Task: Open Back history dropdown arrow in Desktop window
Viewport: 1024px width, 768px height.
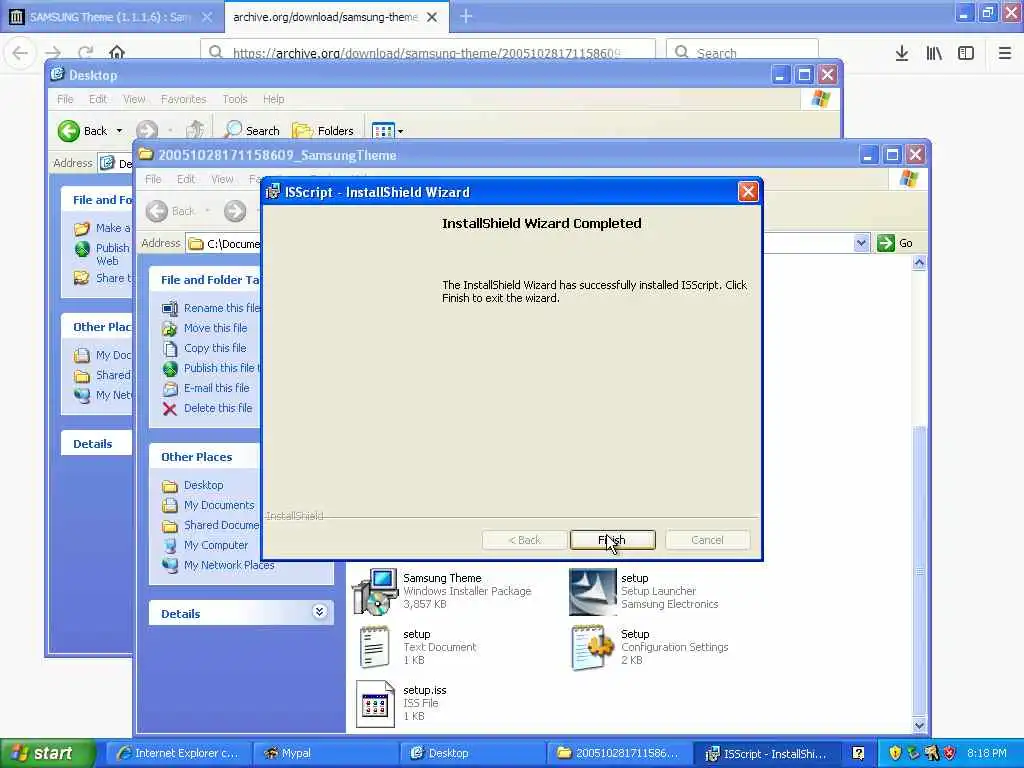Action: click(x=120, y=131)
